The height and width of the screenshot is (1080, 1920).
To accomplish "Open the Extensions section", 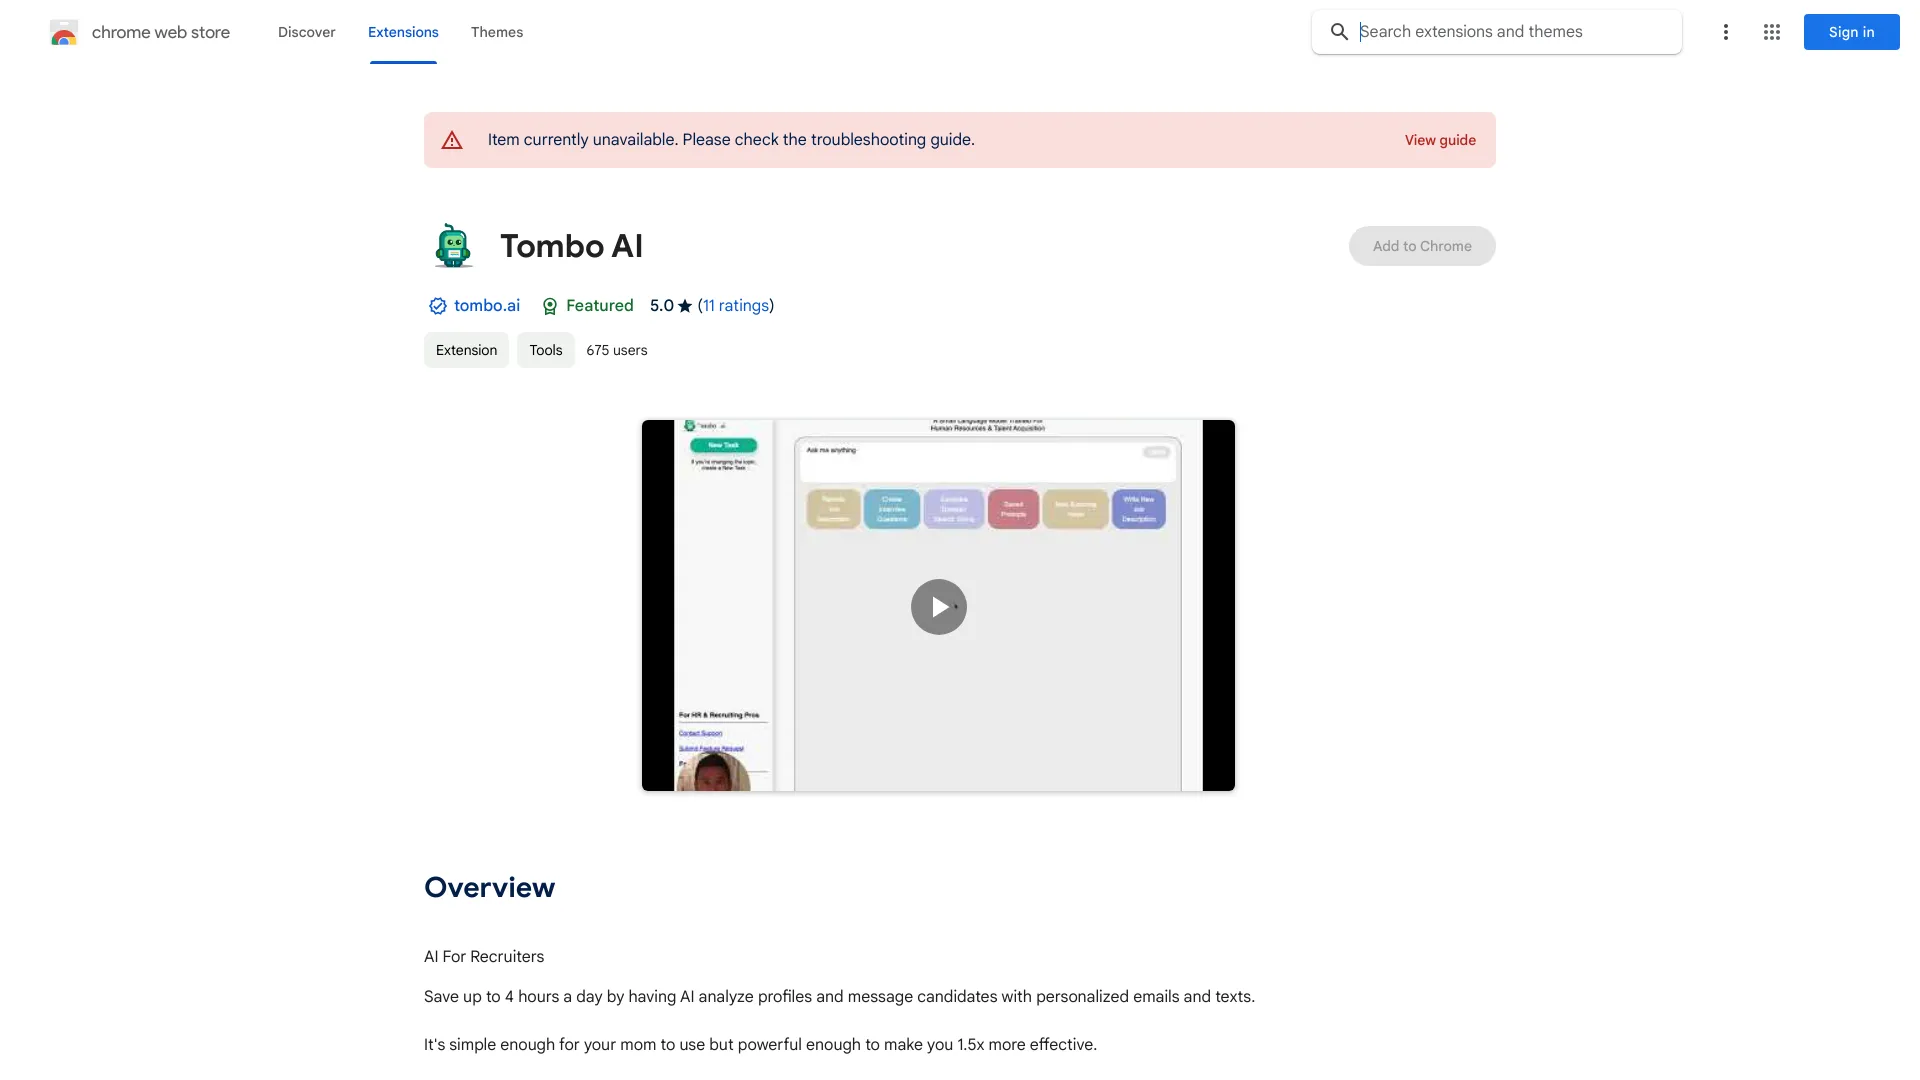I will [x=403, y=32].
